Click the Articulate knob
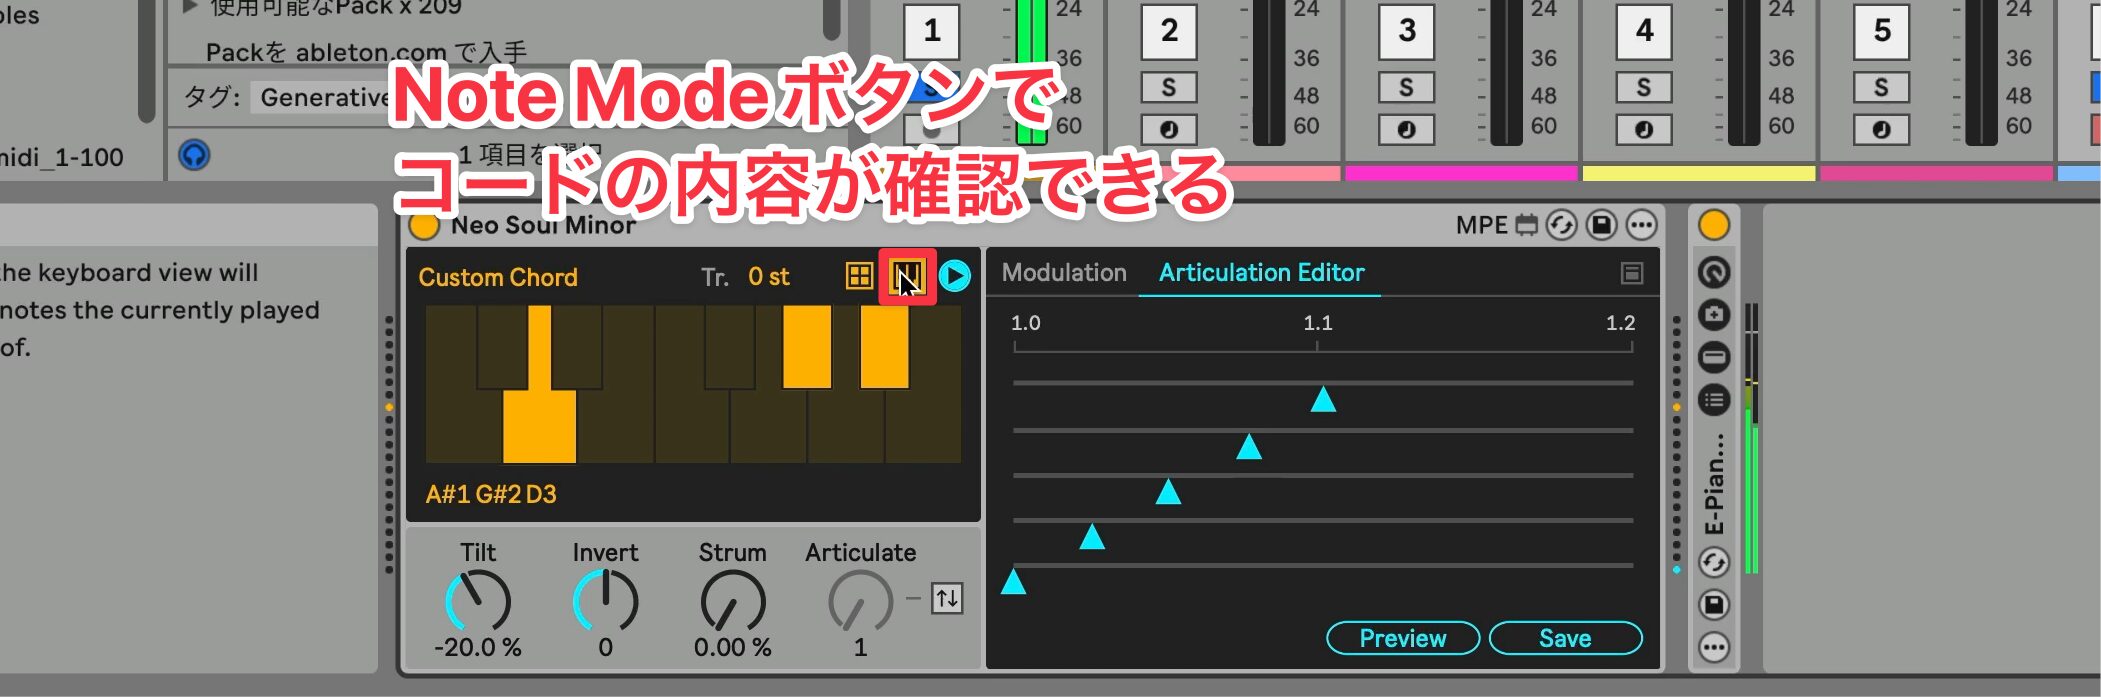 (860, 600)
